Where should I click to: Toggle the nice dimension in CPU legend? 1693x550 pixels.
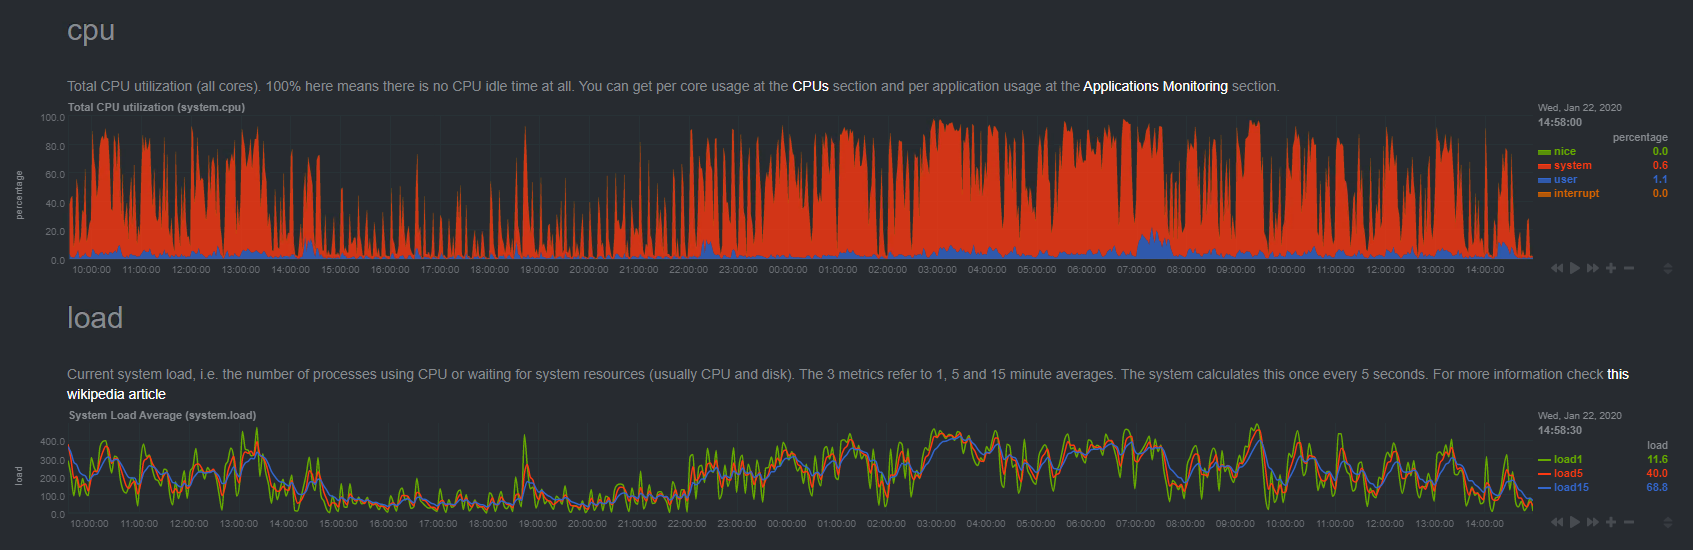click(x=1564, y=152)
